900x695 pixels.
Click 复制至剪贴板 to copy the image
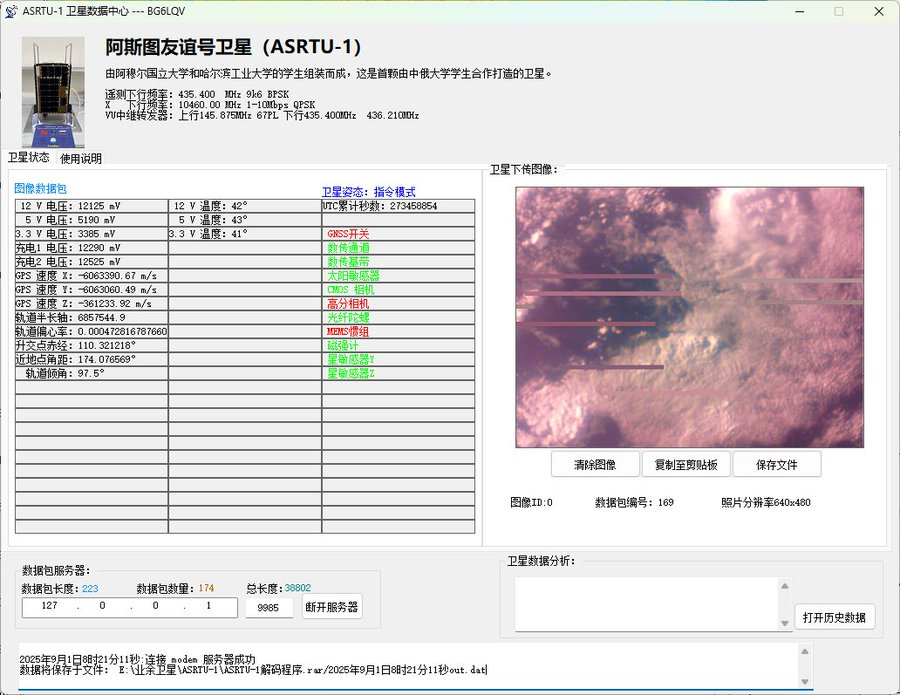[685, 464]
